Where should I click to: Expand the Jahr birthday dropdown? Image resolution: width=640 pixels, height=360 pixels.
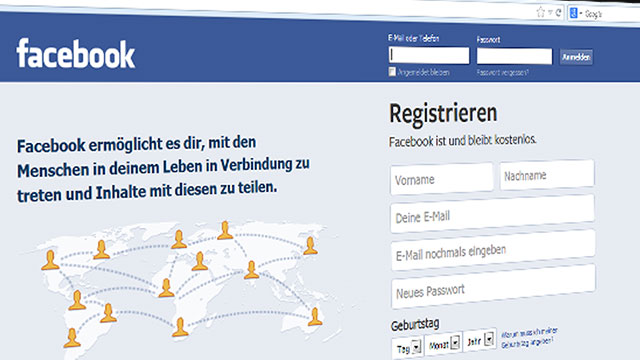click(481, 340)
